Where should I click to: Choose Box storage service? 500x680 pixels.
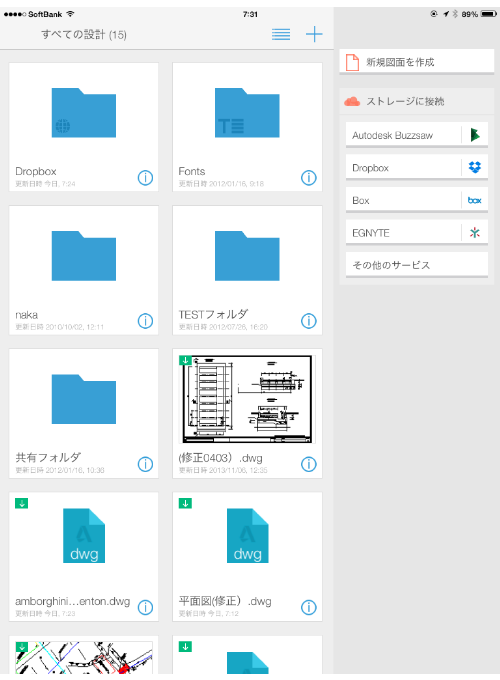tap(417, 200)
